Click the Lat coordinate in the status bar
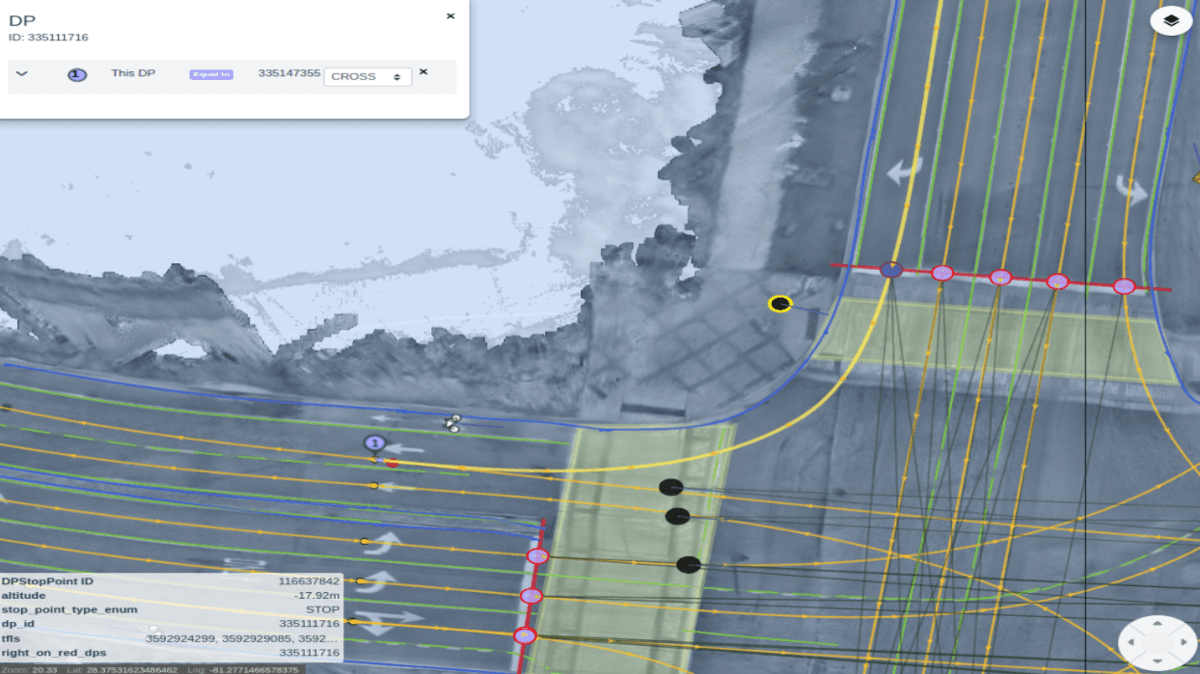 pyautogui.click(x=120, y=669)
